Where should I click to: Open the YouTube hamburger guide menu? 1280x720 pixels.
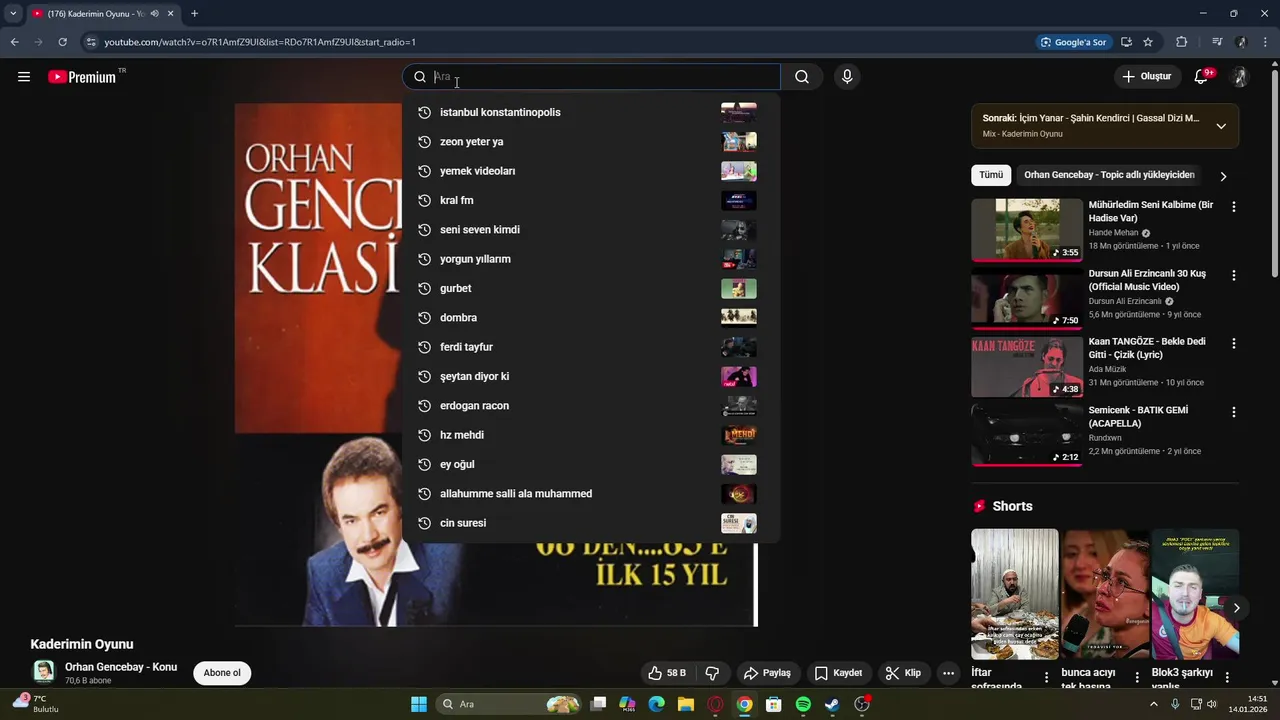point(24,77)
